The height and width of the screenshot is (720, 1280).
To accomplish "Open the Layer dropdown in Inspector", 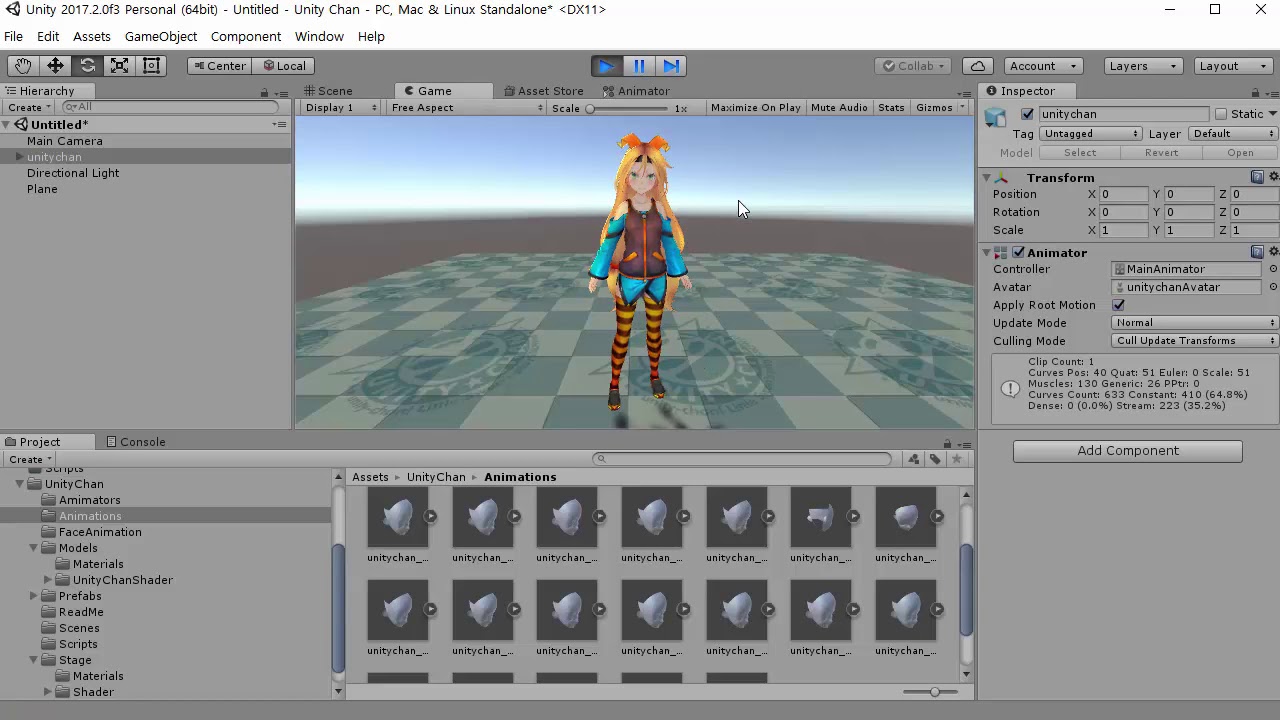I will [1233, 134].
